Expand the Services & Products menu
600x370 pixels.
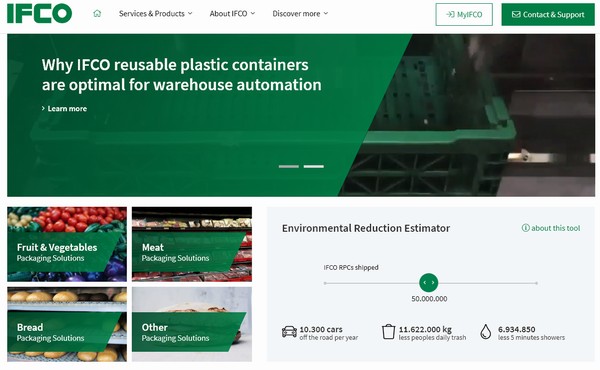point(155,13)
